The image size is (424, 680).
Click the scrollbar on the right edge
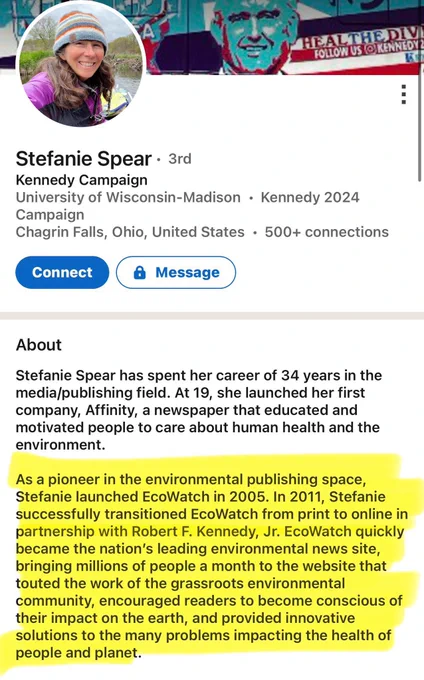(419, 126)
